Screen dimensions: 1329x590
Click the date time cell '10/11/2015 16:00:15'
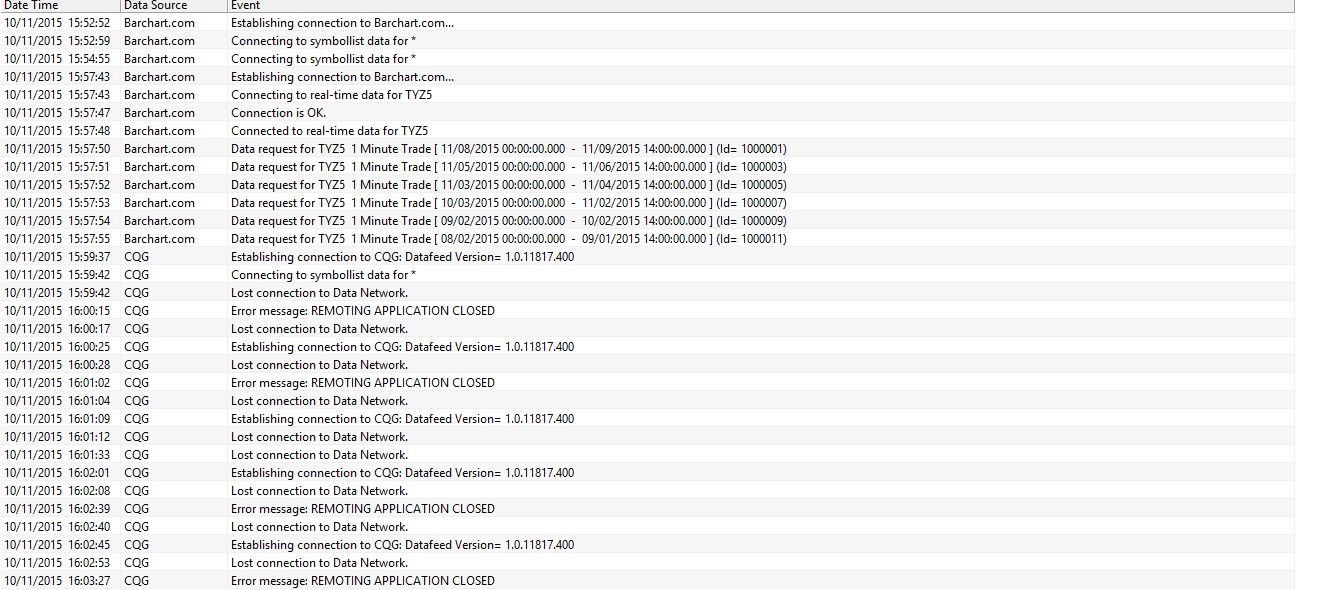tap(58, 311)
